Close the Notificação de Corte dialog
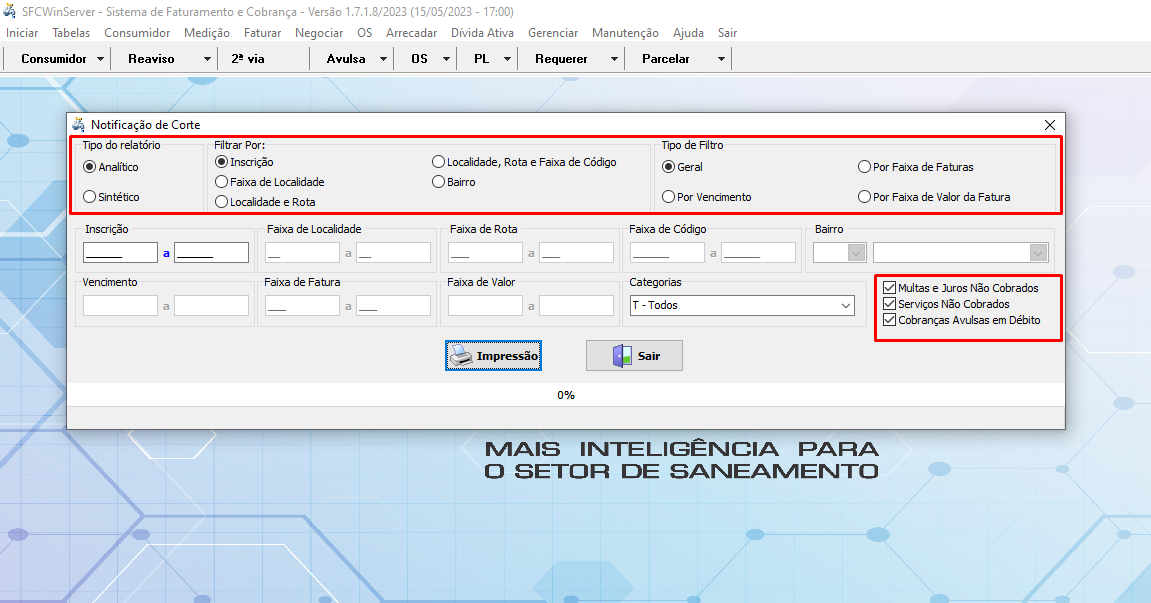This screenshot has height=603, width=1151. tap(1049, 125)
